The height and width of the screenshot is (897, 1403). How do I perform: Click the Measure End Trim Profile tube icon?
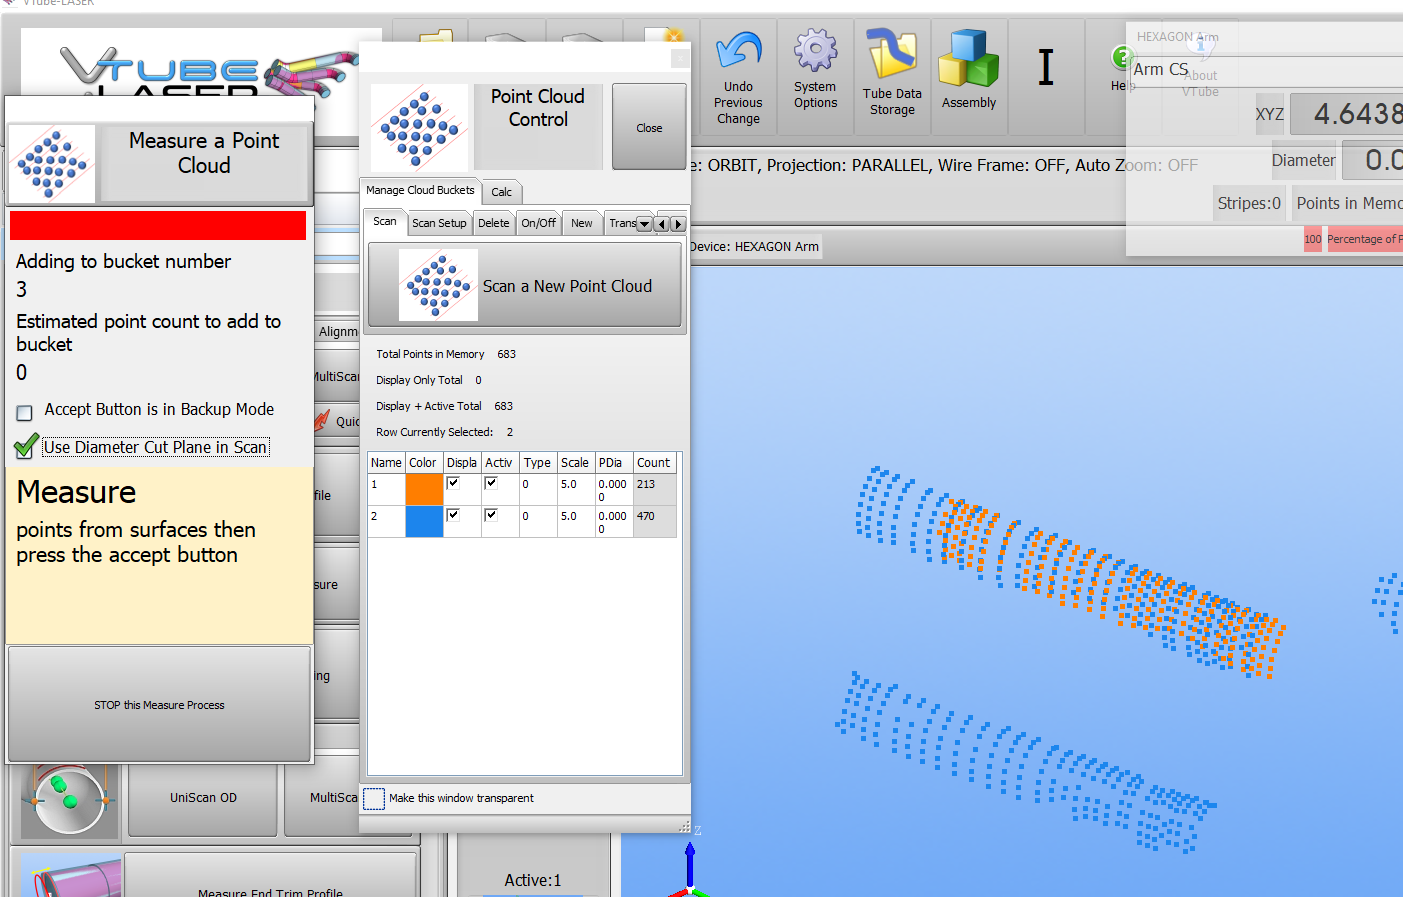(72, 877)
